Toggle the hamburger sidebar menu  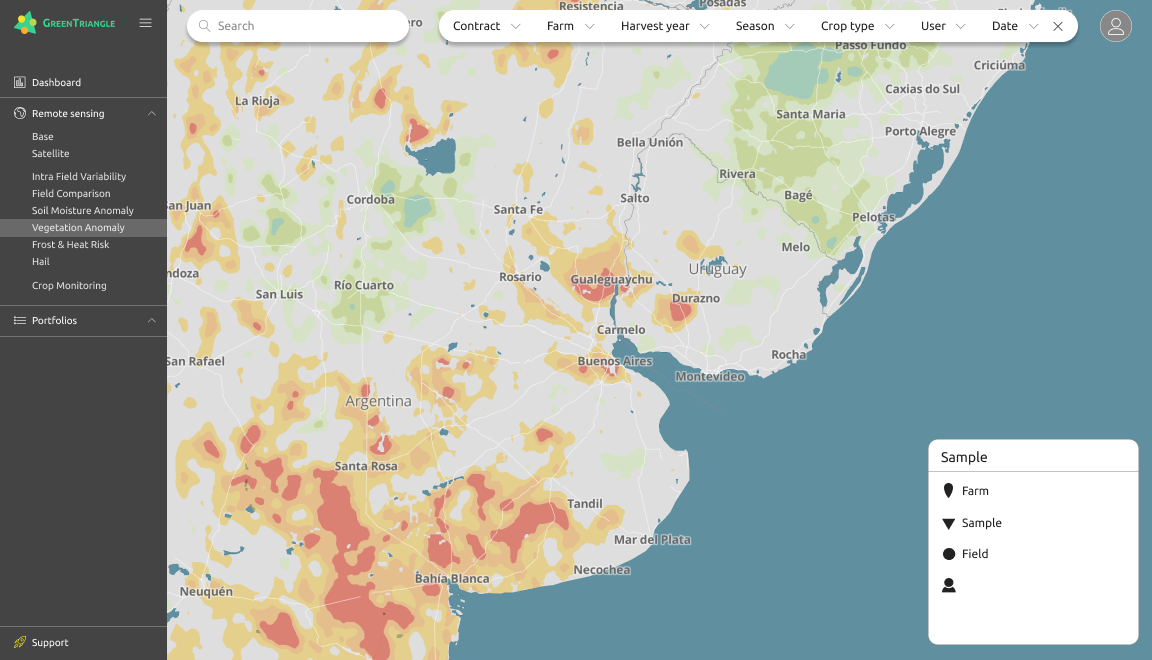pos(146,23)
